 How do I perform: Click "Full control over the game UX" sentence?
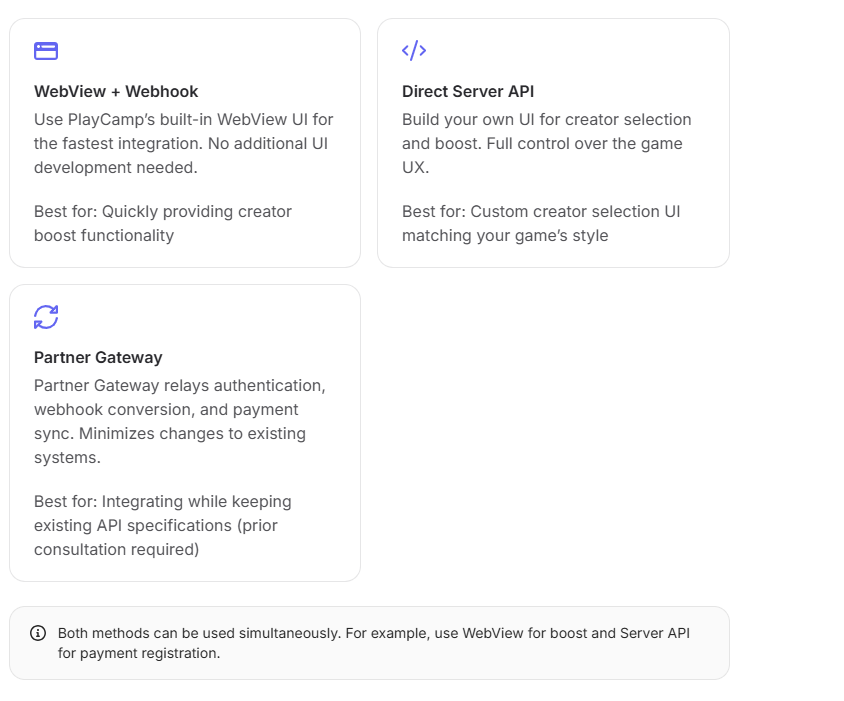click(x=542, y=156)
